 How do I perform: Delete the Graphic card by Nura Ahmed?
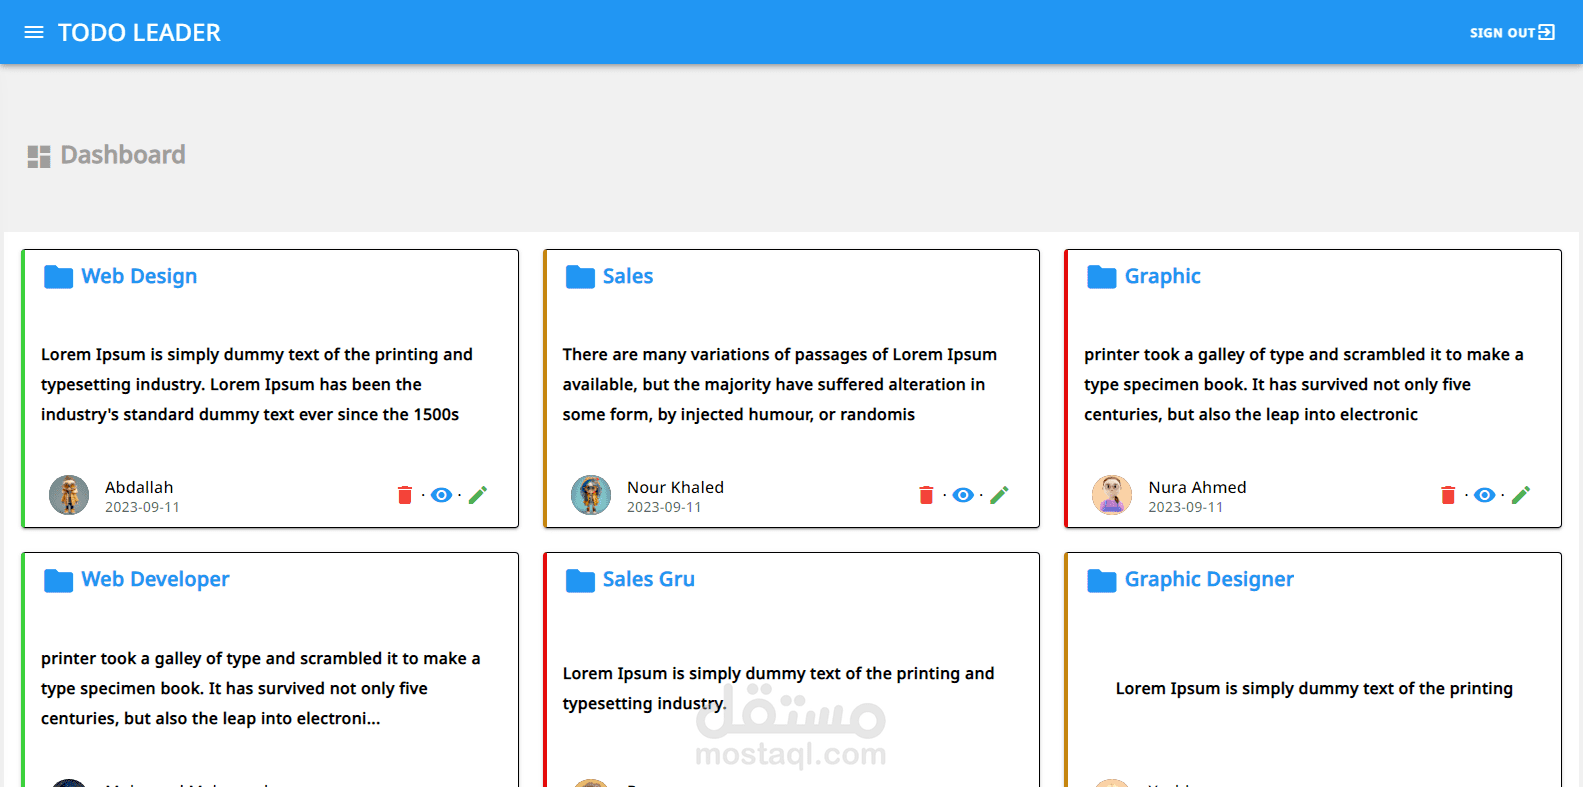1448,495
